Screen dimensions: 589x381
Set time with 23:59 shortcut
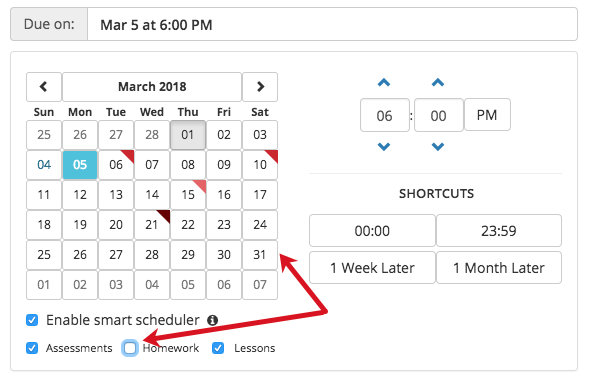tap(499, 230)
